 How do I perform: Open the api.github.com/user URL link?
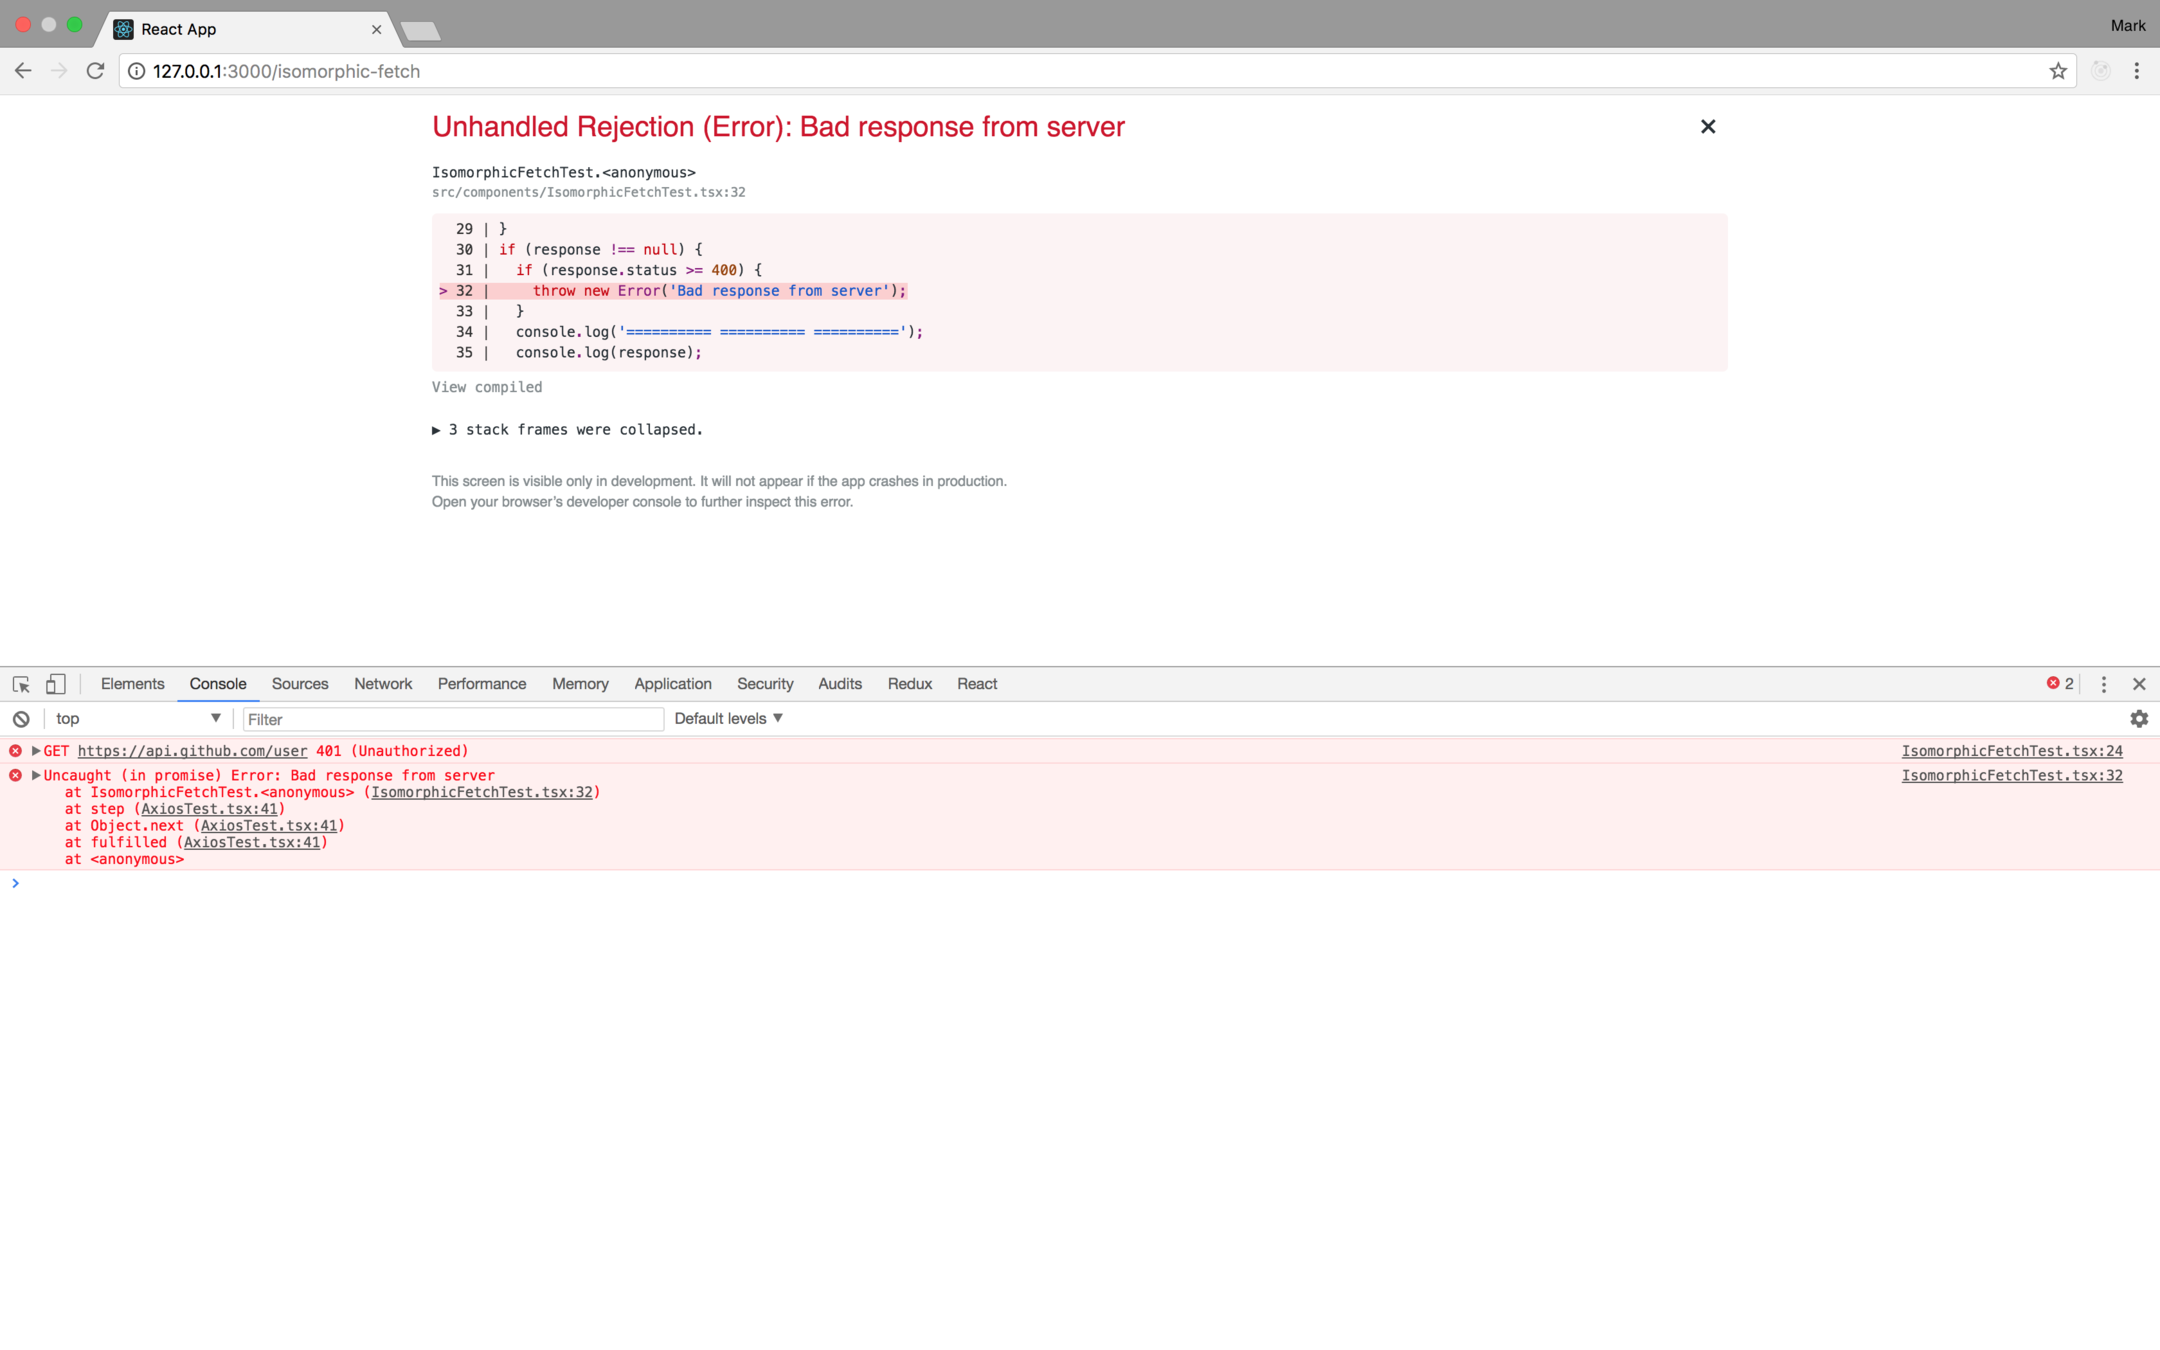[x=192, y=751]
